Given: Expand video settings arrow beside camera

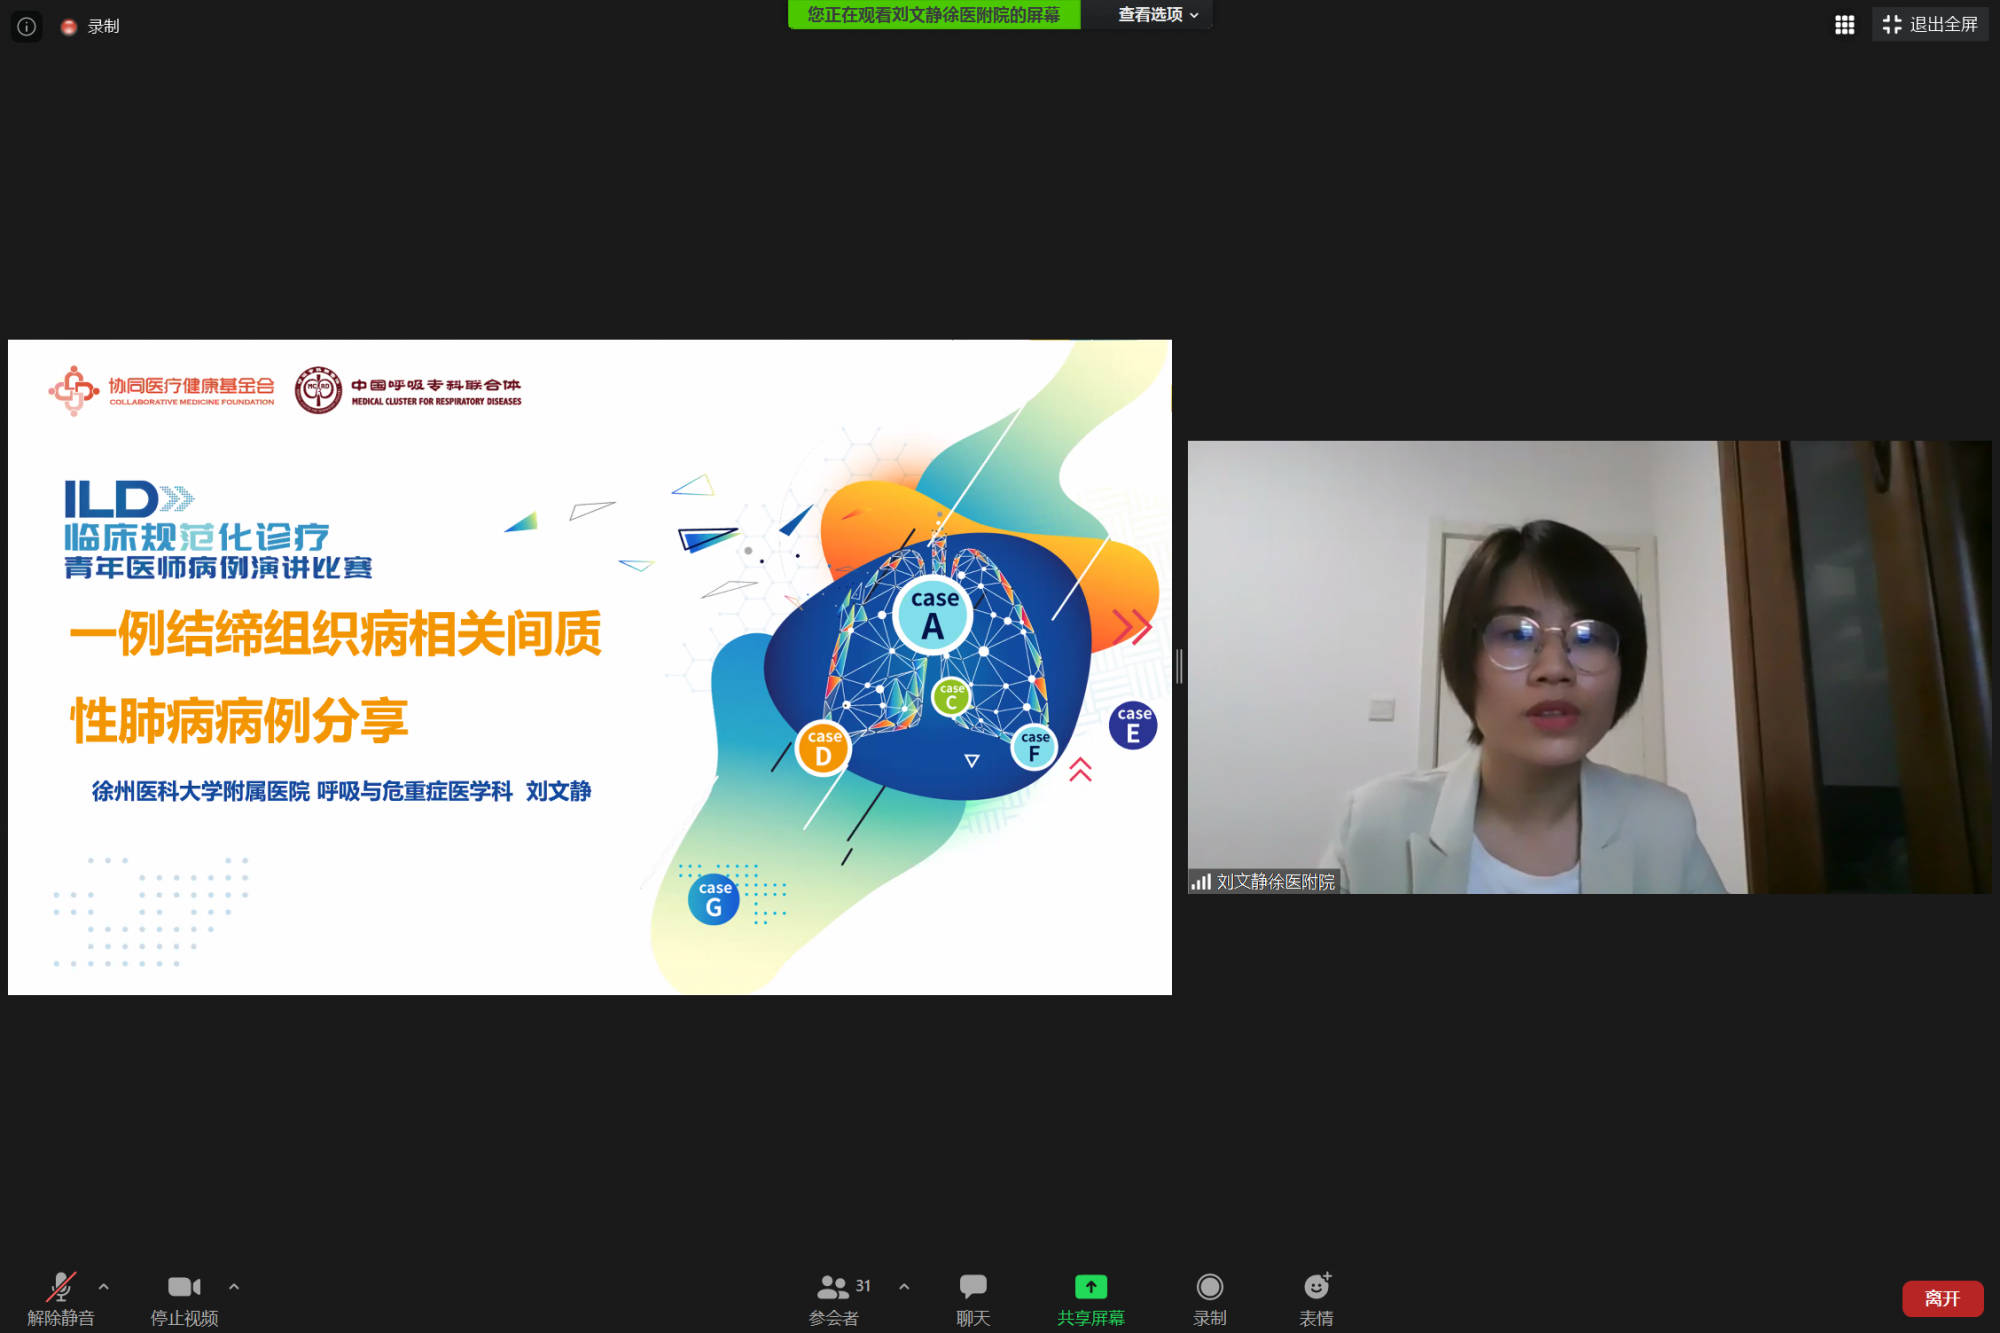Looking at the screenshot, I should (x=234, y=1287).
